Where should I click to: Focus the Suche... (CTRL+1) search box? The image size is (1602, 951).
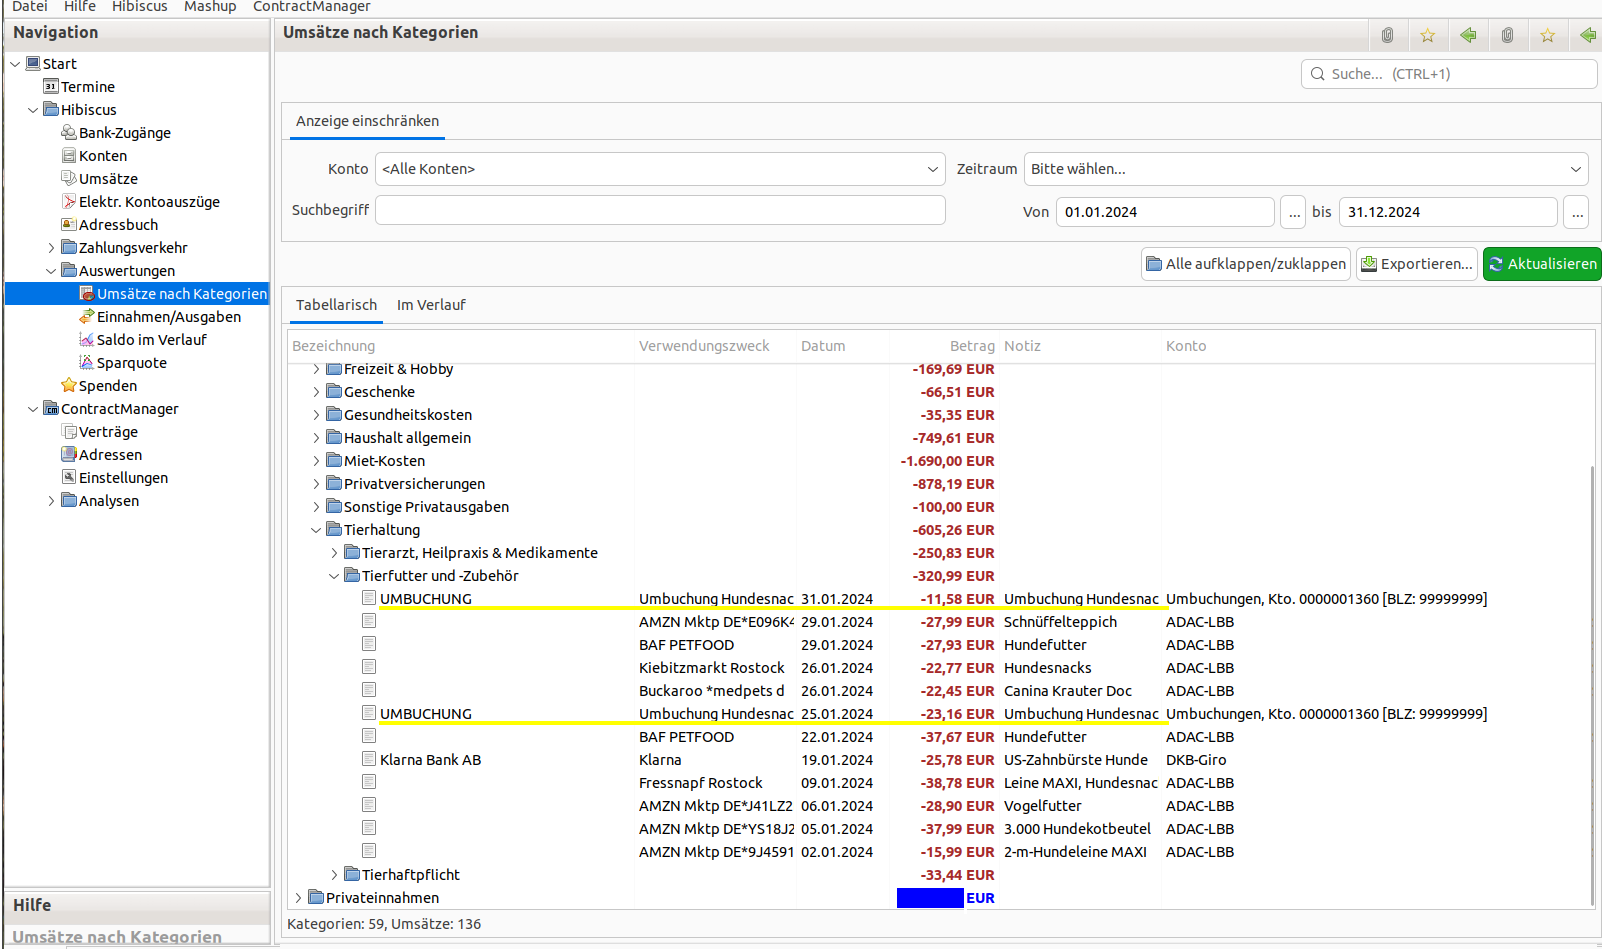pyautogui.click(x=1449, y=74)
